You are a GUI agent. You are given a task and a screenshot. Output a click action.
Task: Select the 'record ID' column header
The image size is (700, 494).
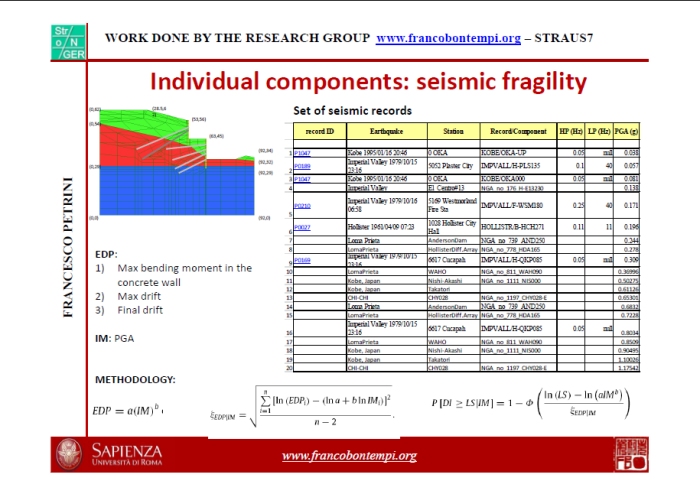coord(319,131)
